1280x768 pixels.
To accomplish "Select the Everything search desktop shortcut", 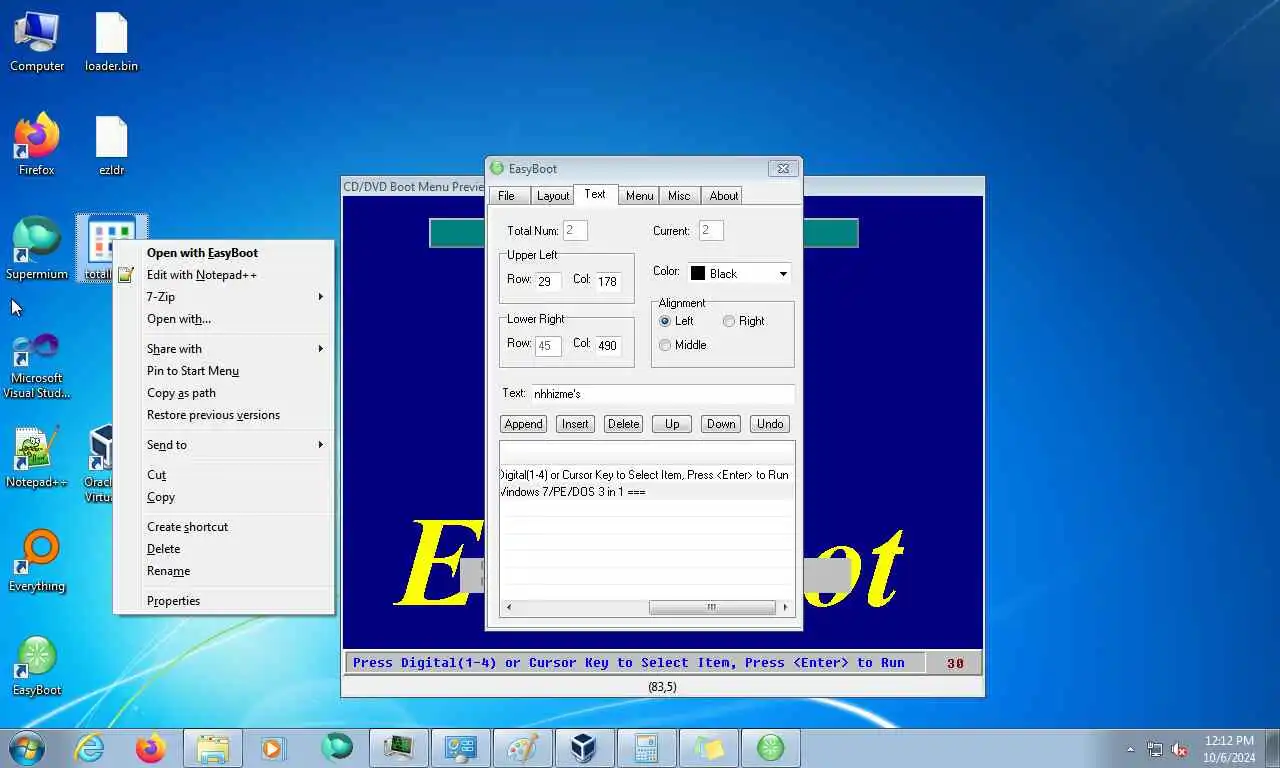I will [37, 562].
